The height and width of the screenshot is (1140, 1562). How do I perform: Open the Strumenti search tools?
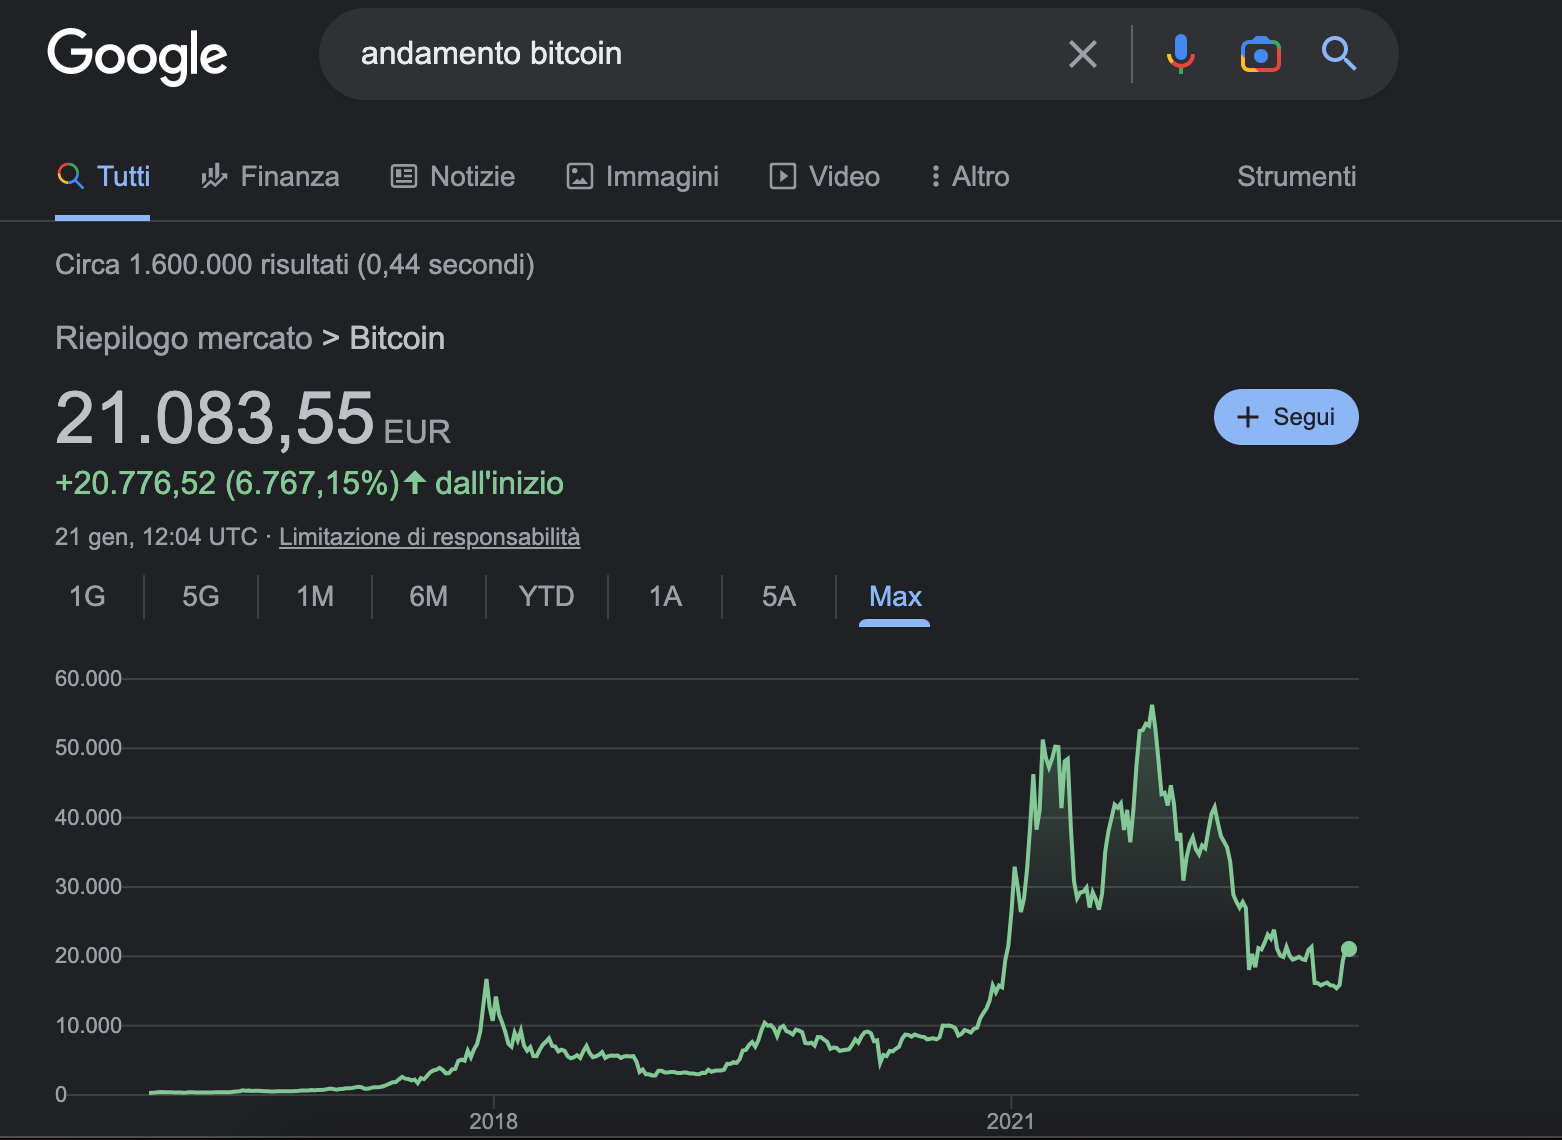pyautogui.click(x=1297, y=177)
